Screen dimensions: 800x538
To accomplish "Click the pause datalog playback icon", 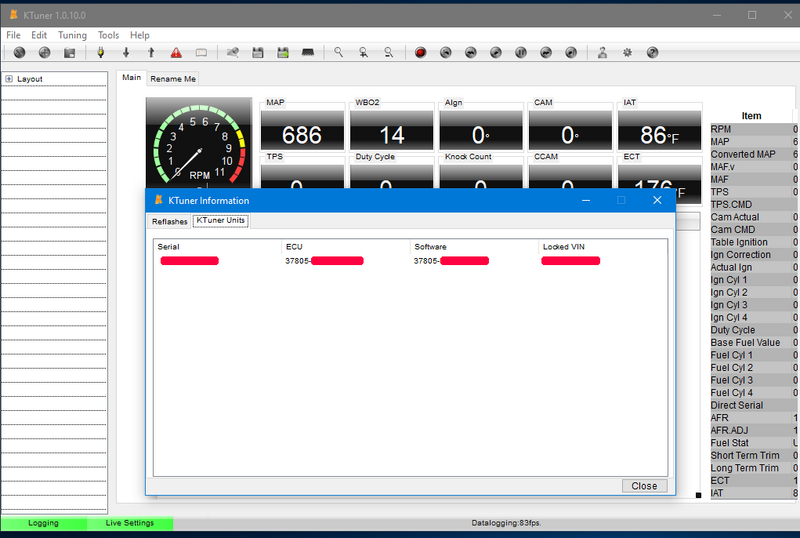I will (520, 52).
